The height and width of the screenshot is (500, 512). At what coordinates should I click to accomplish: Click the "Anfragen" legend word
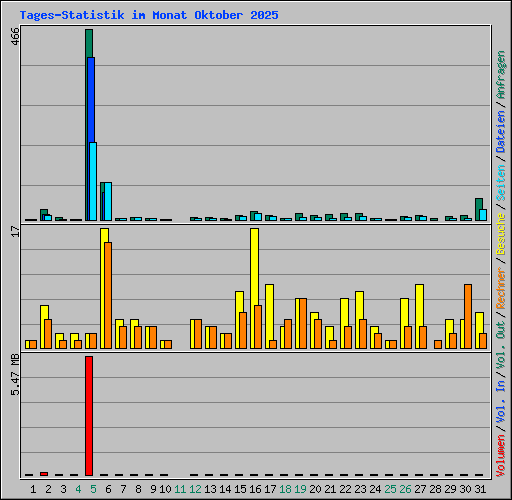click(x=501, y=75)
